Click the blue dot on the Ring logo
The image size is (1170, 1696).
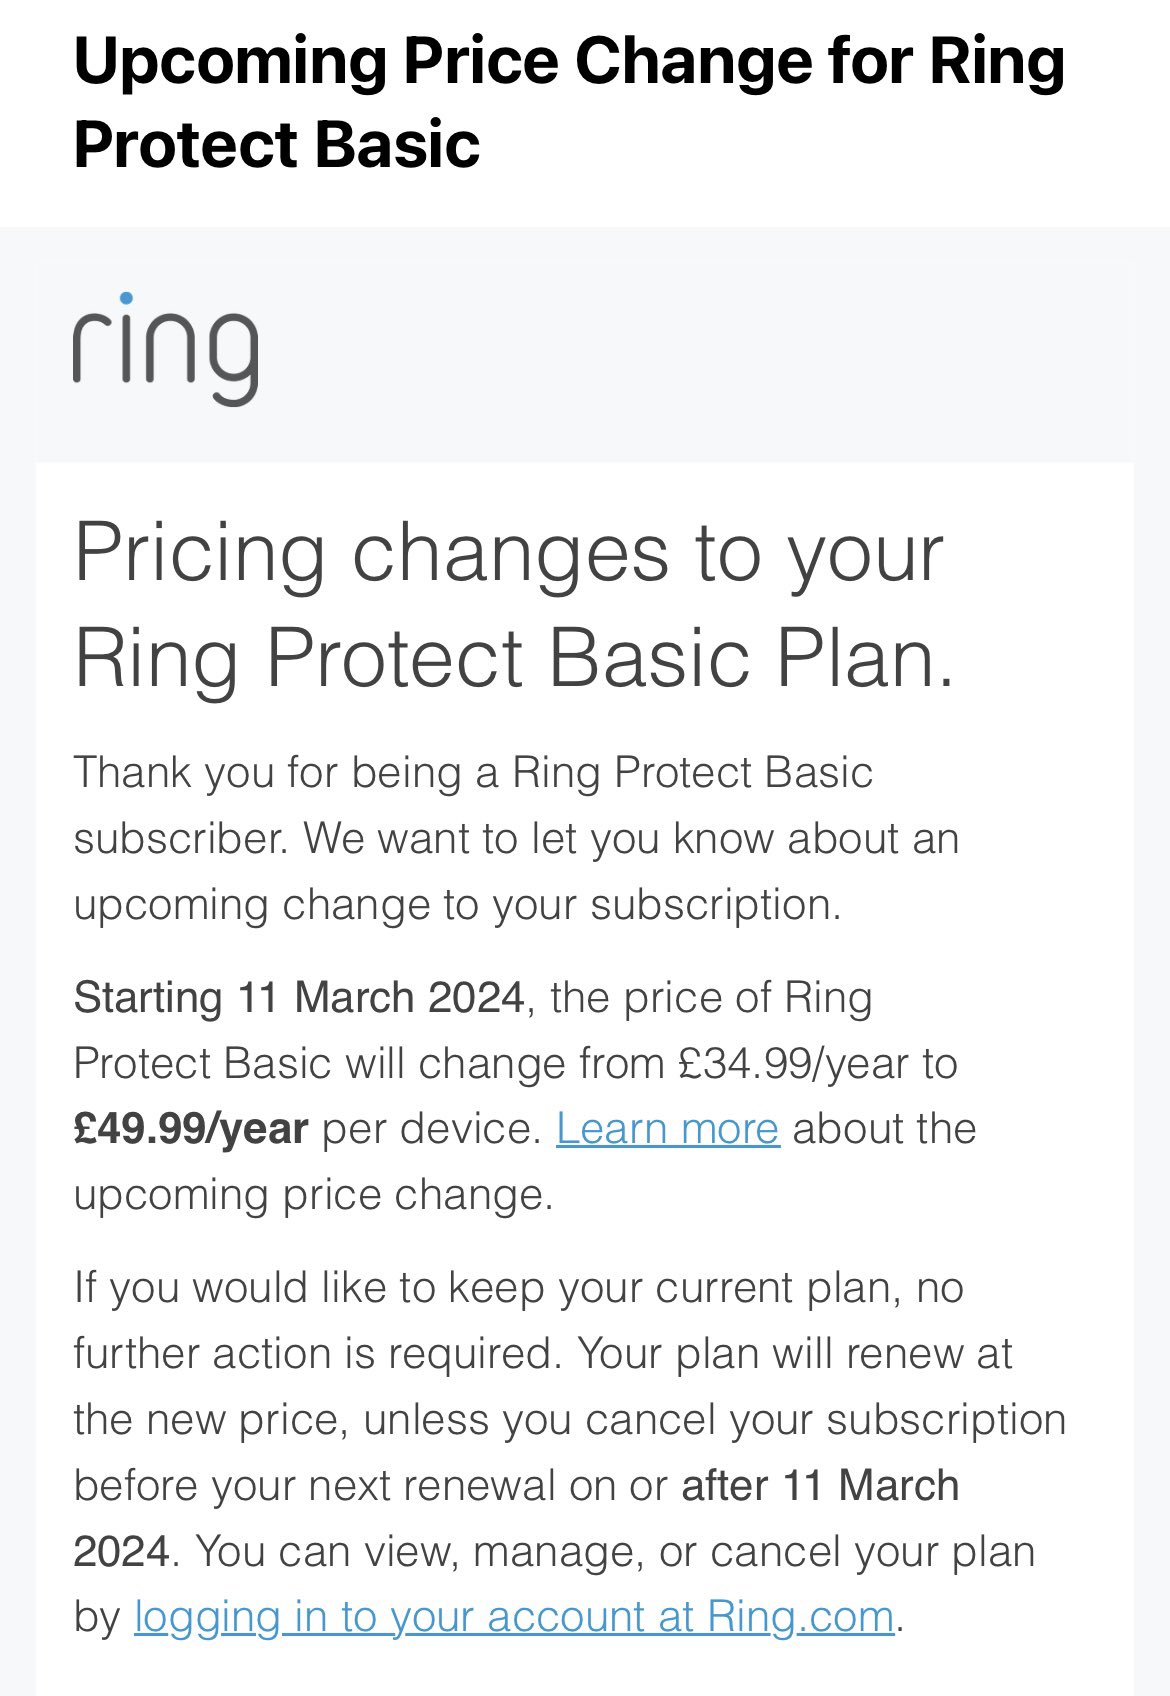(x=126, y=297)
